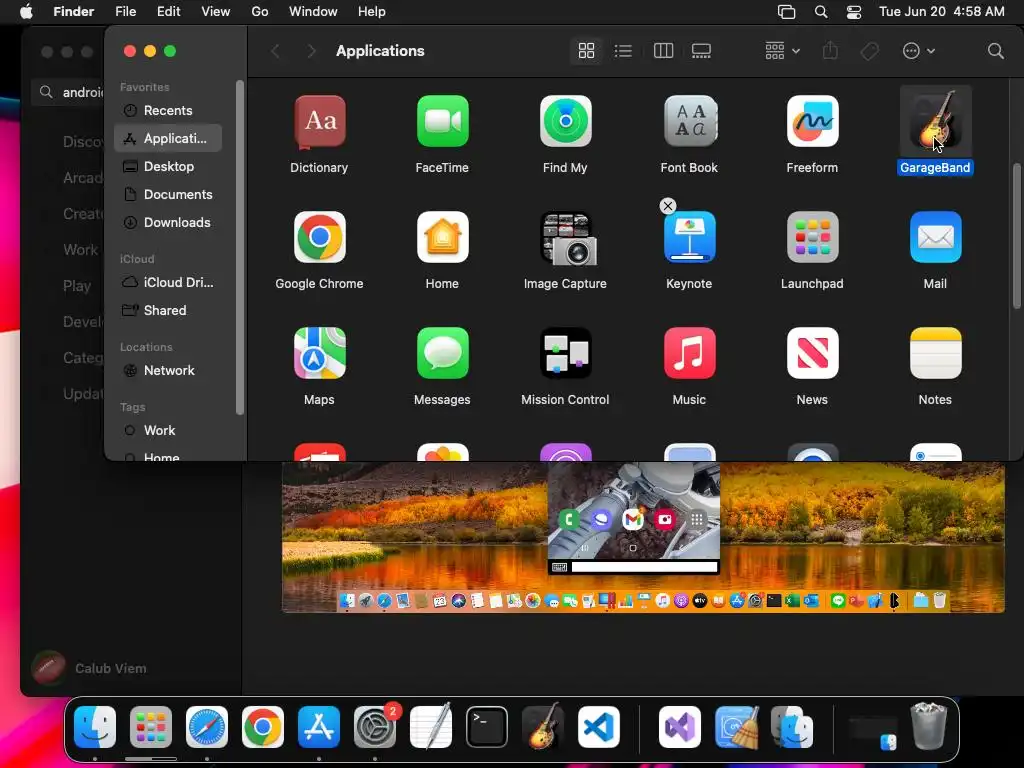Select the Home app icon
Screen dimensions: 1024x768
442,237
